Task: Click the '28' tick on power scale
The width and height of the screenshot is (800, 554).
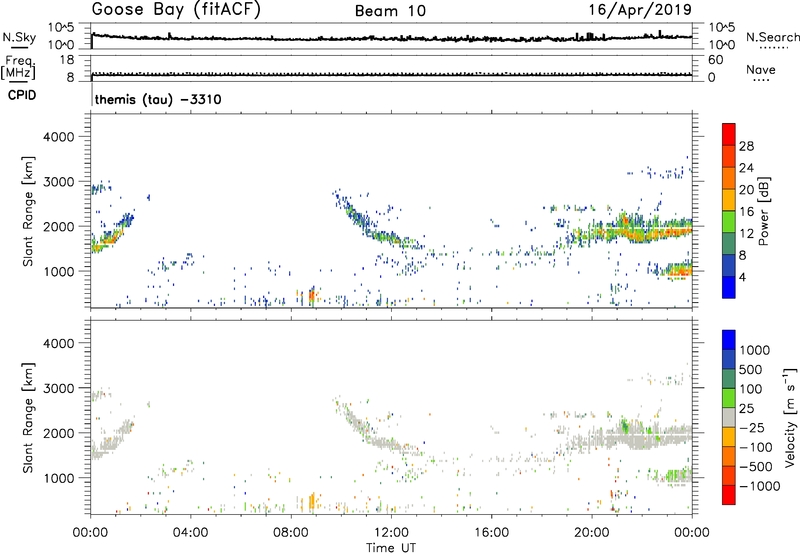Action: point(746,146)
